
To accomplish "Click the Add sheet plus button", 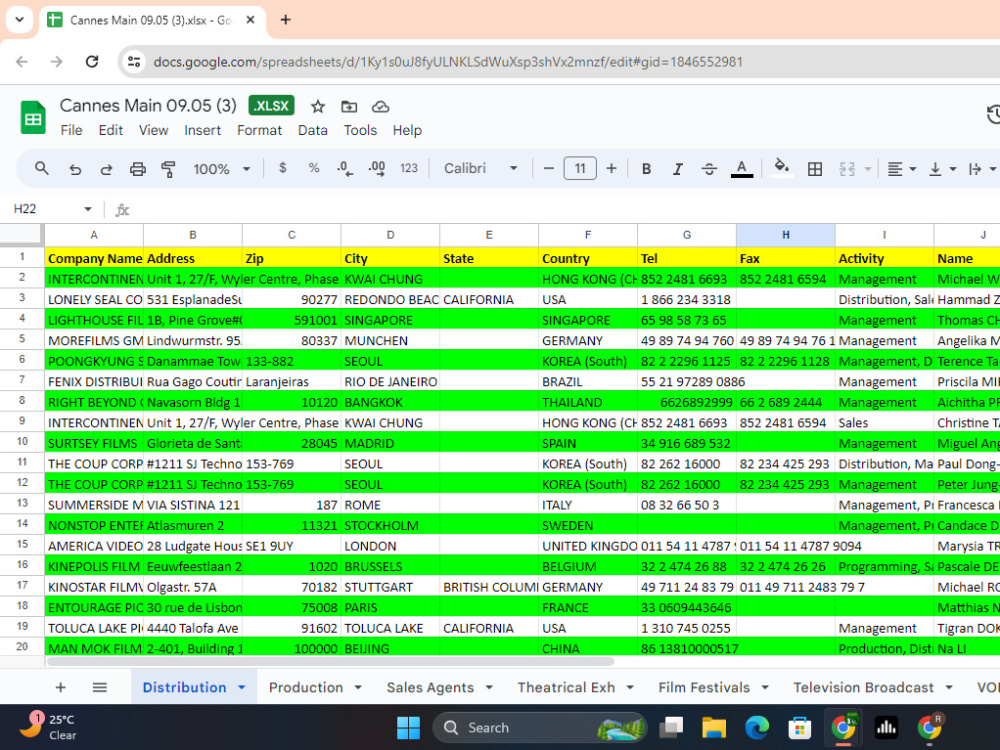I will (61, 688).
